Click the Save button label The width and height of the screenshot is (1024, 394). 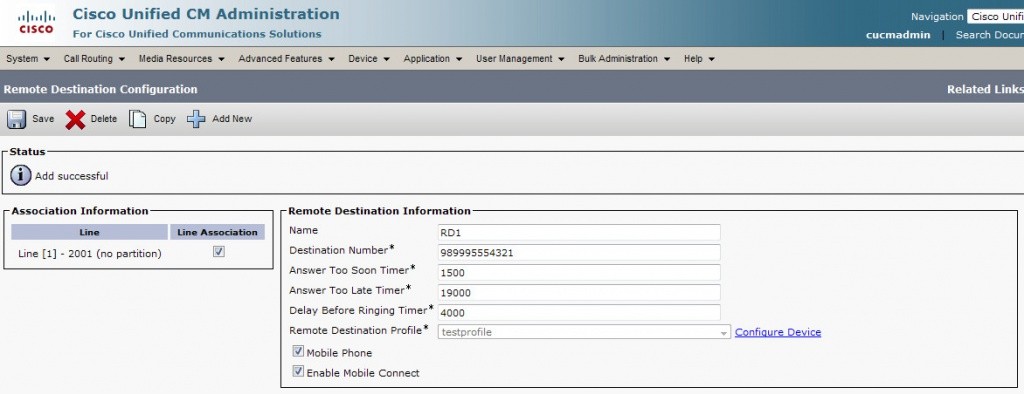[x=43, y=119]
